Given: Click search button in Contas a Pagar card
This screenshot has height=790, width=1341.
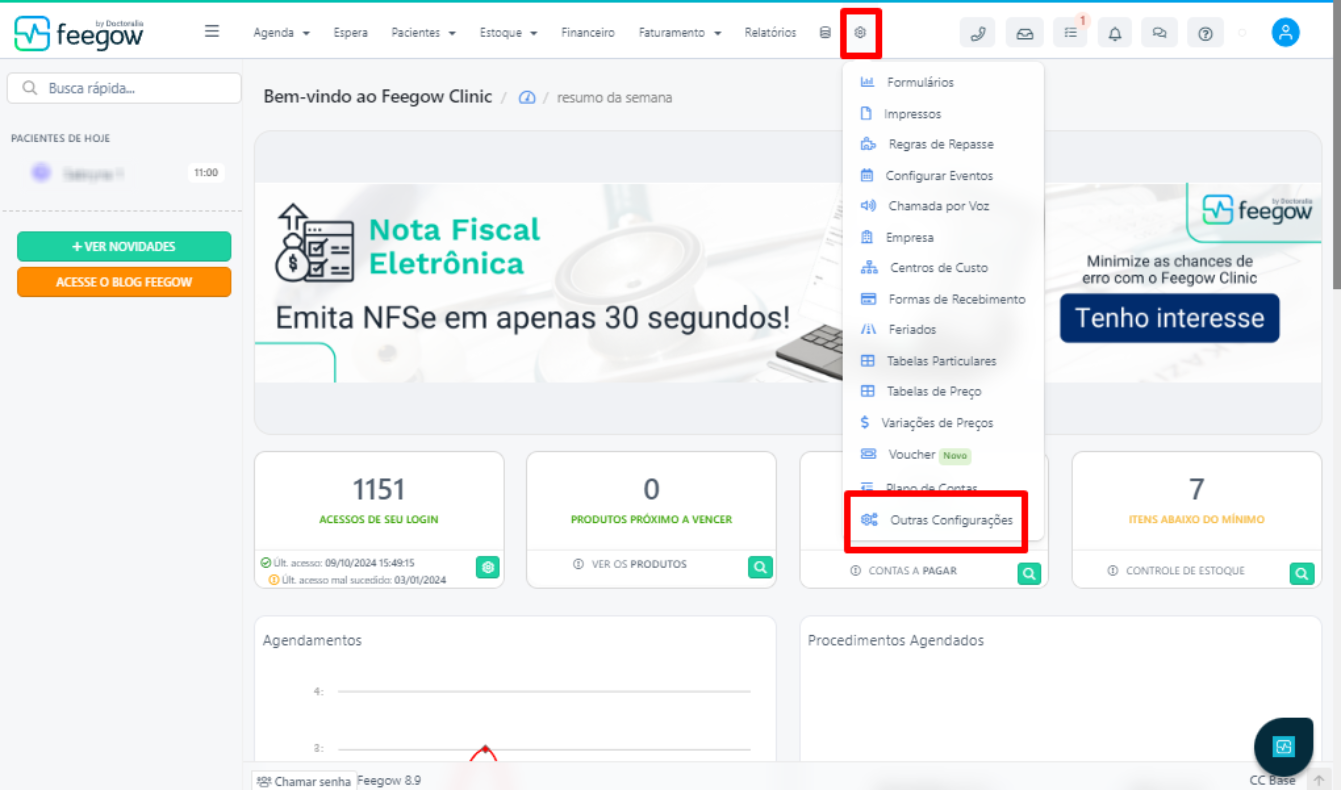Looking at the screenshot, I should 1029,573.
